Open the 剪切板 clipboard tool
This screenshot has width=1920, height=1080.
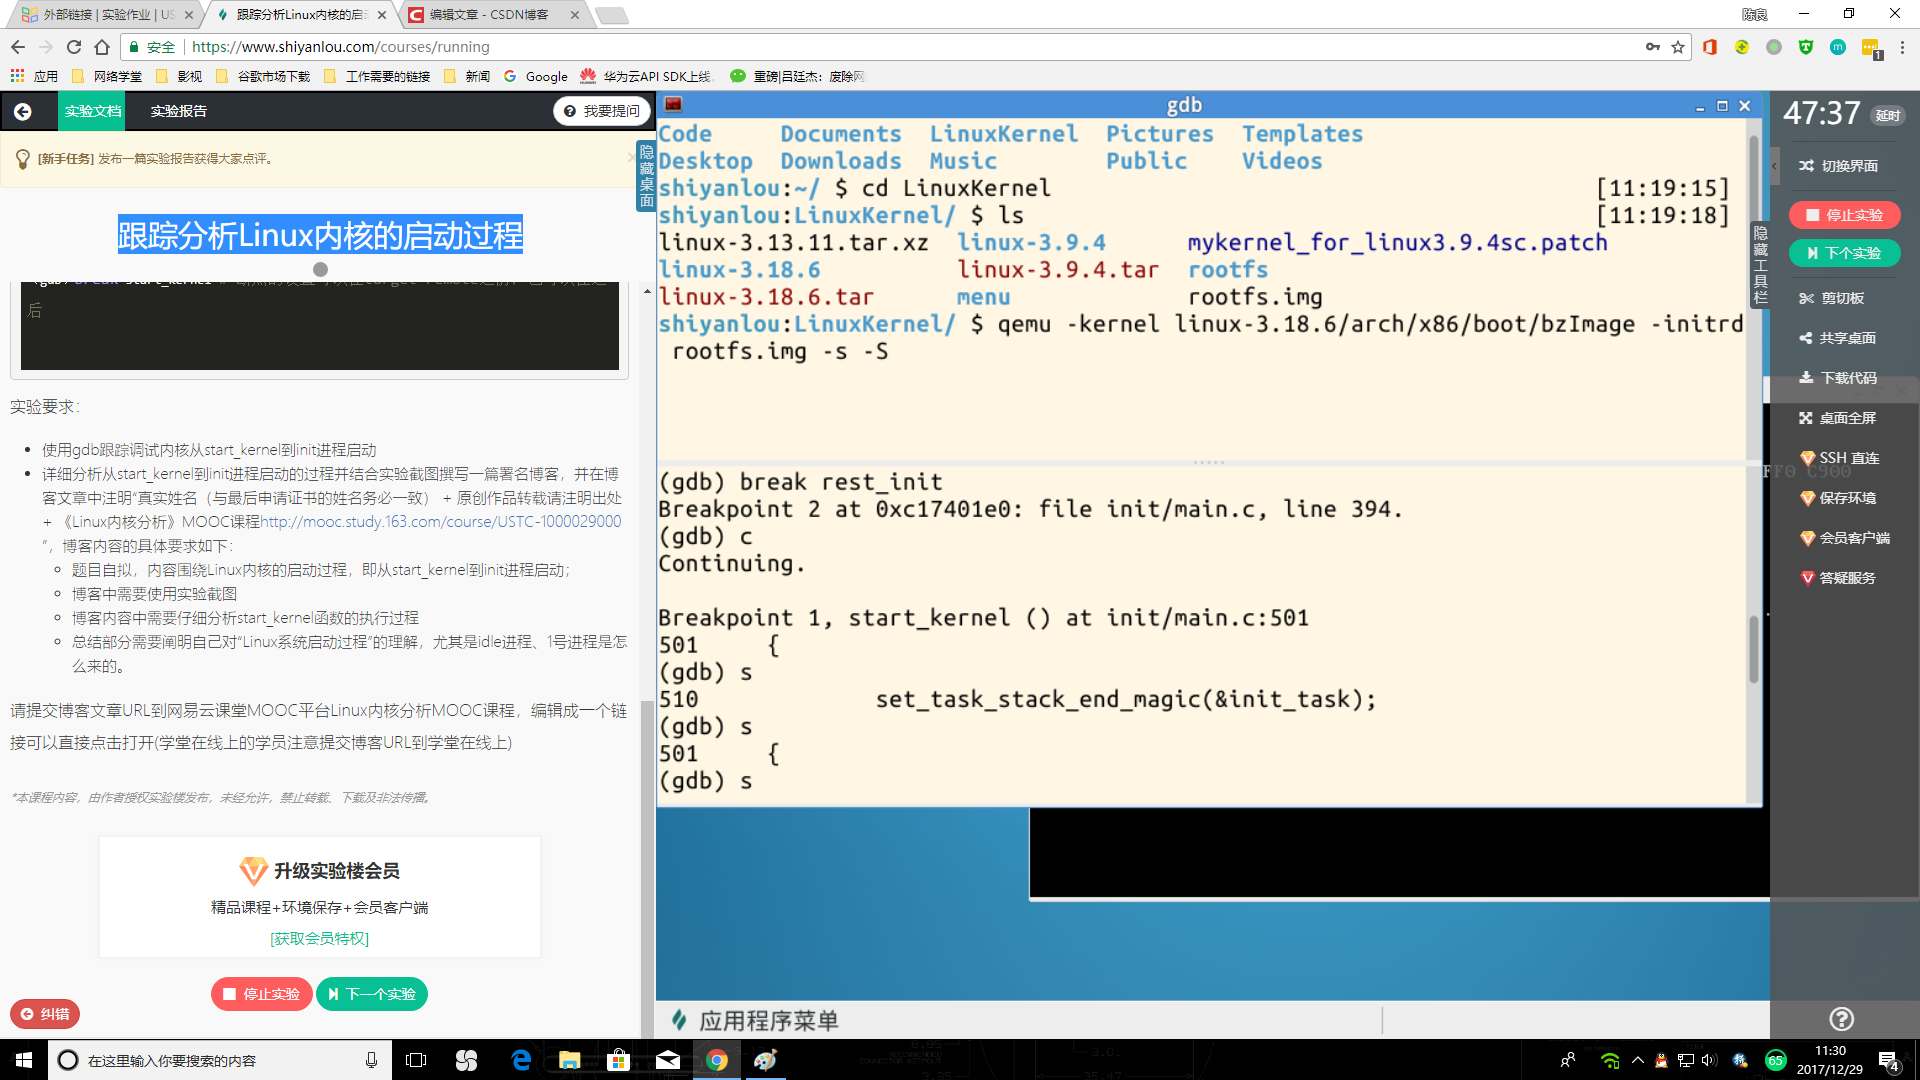click(1832, 298)
